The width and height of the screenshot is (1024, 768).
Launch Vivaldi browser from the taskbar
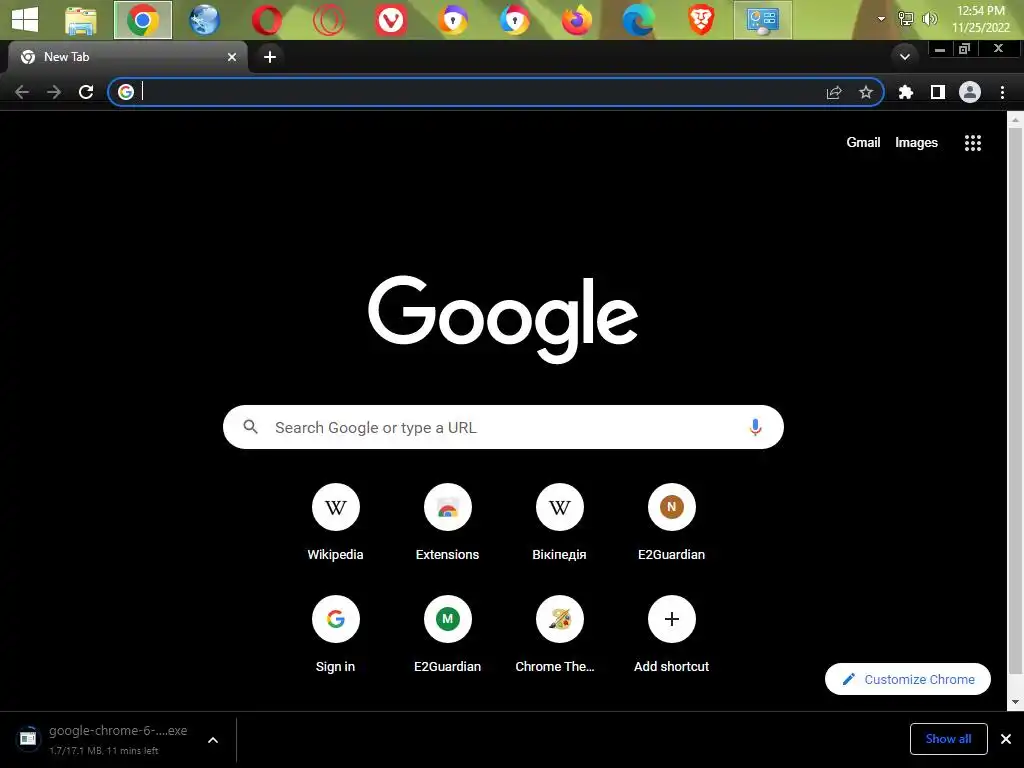[x=391, y=20]
